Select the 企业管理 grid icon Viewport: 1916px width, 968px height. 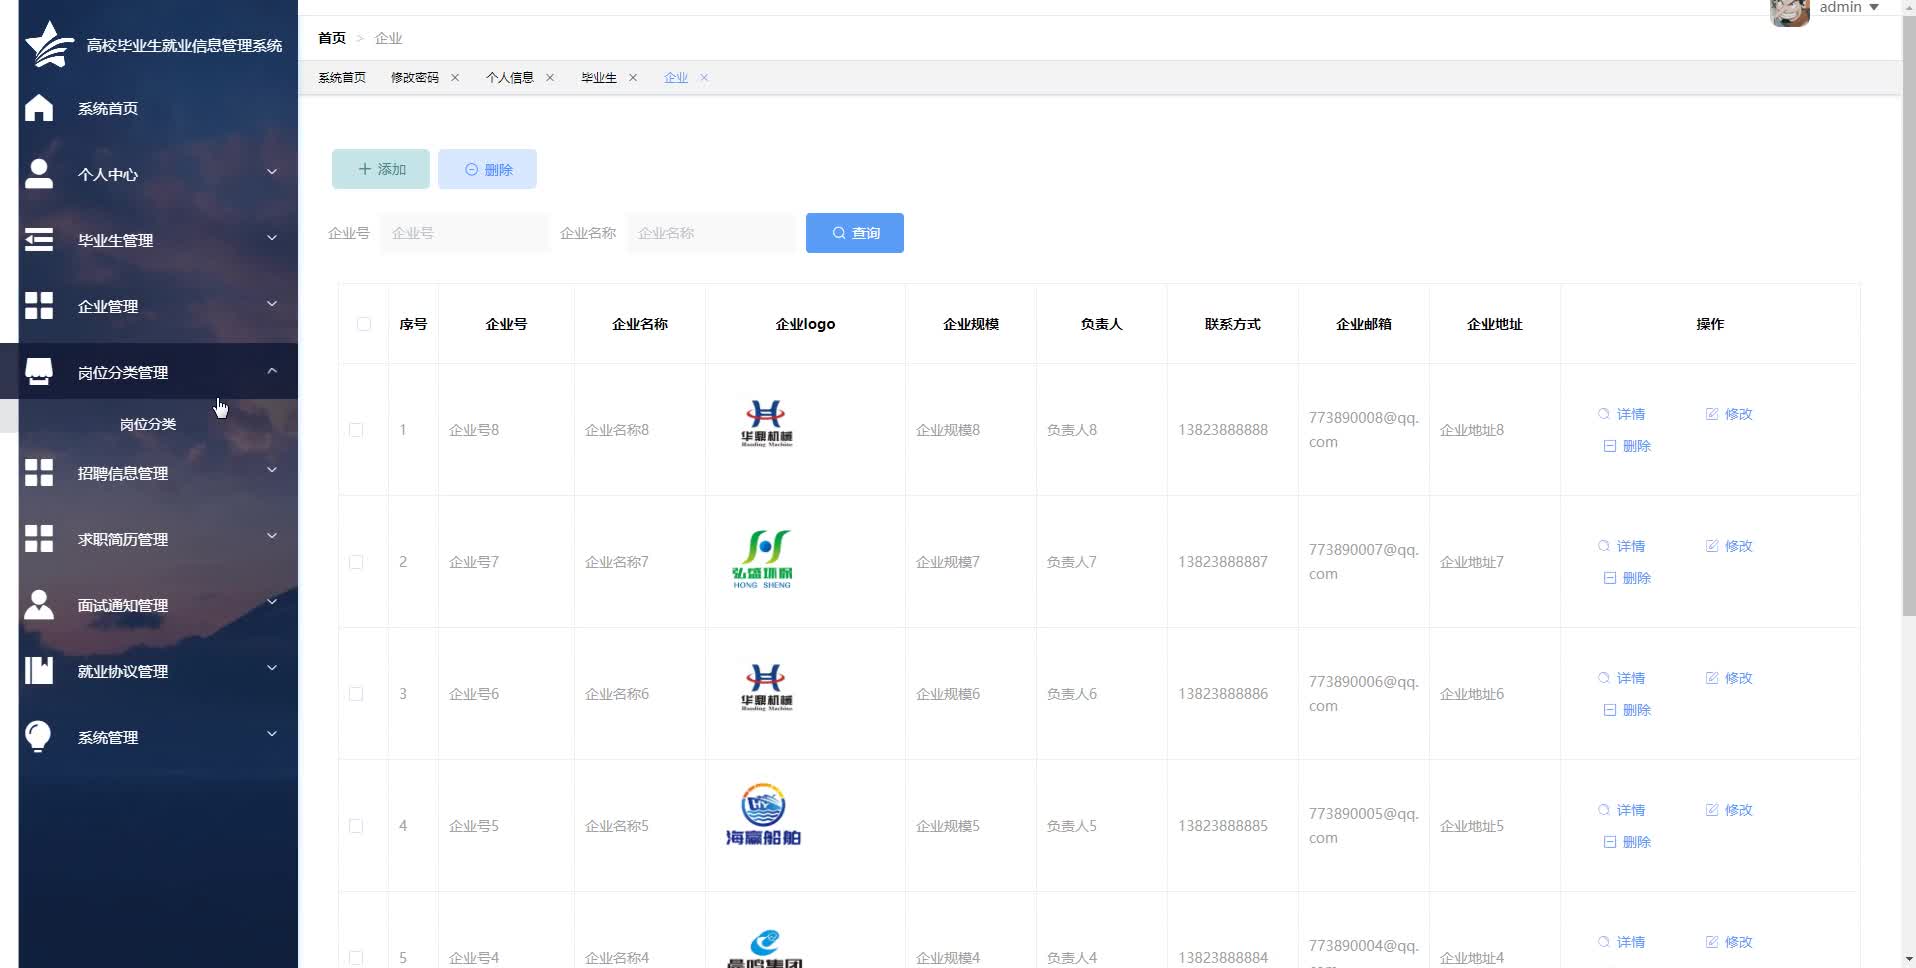[38, 305]
